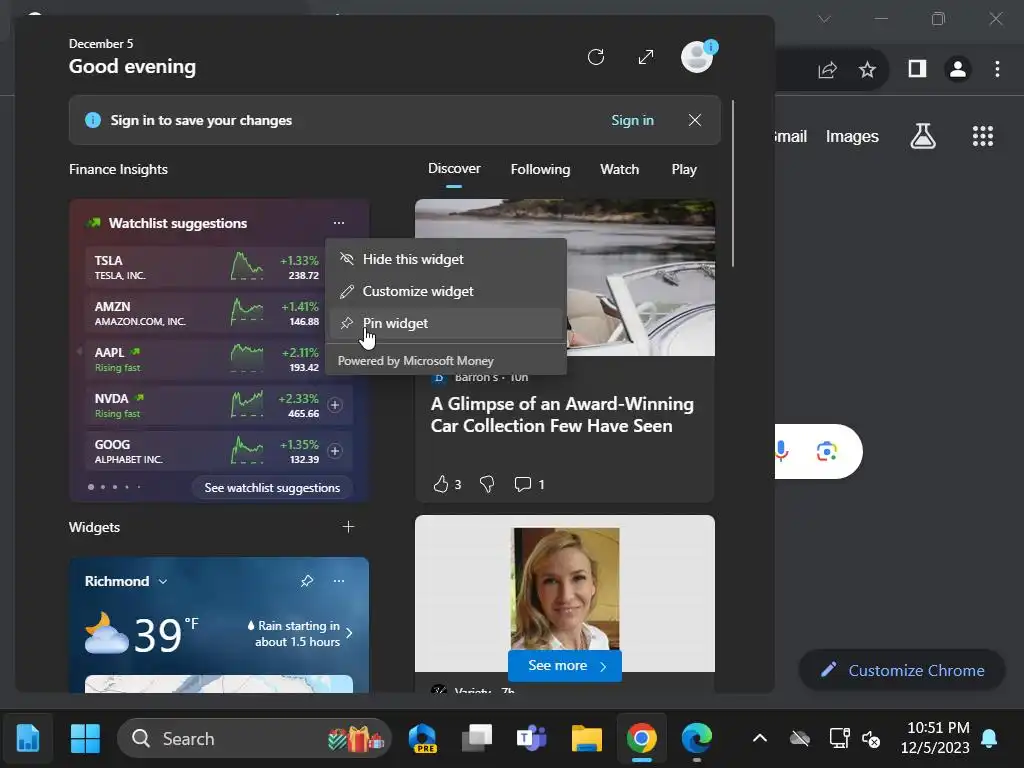Choose Customize widget option
This screenshot has height=768, width=1024.
point(446,291)
